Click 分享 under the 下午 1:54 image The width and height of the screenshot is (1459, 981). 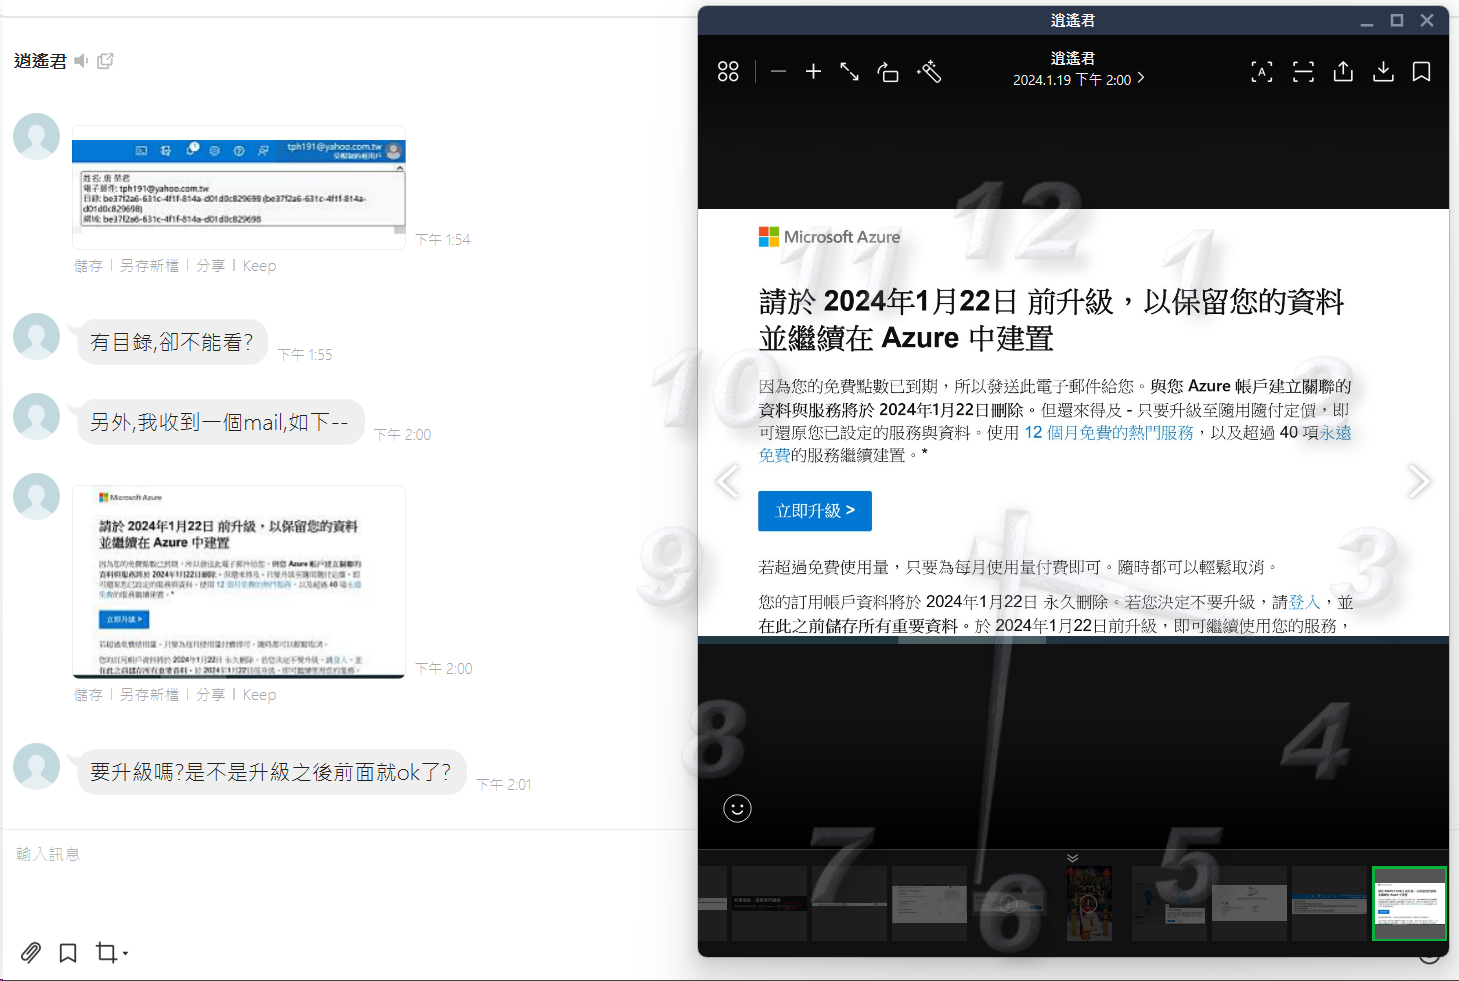[210, 266]
